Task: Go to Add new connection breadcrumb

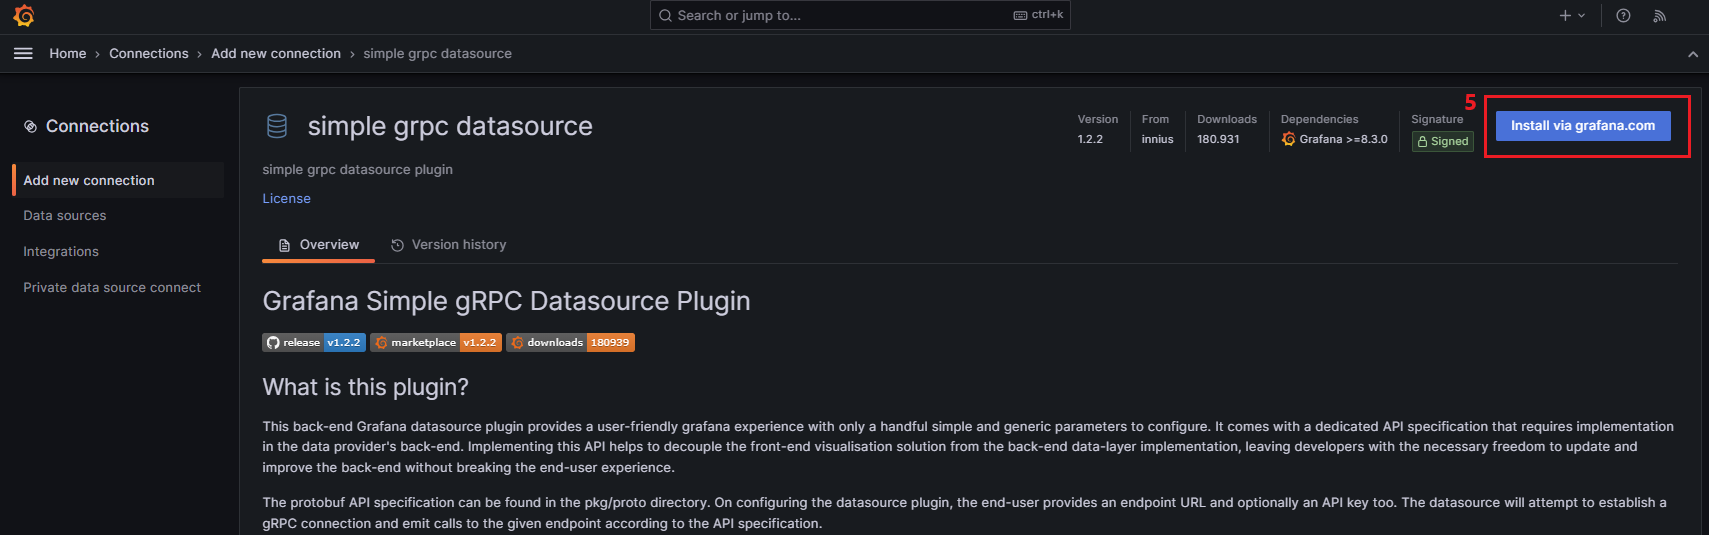Action: [x=276, y=54]
